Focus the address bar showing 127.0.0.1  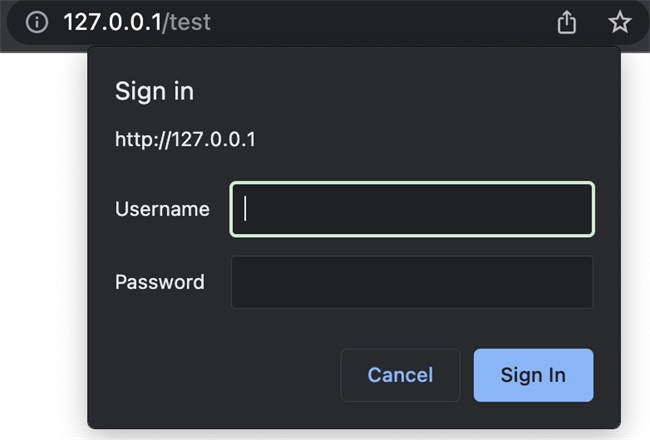[110, 22]
